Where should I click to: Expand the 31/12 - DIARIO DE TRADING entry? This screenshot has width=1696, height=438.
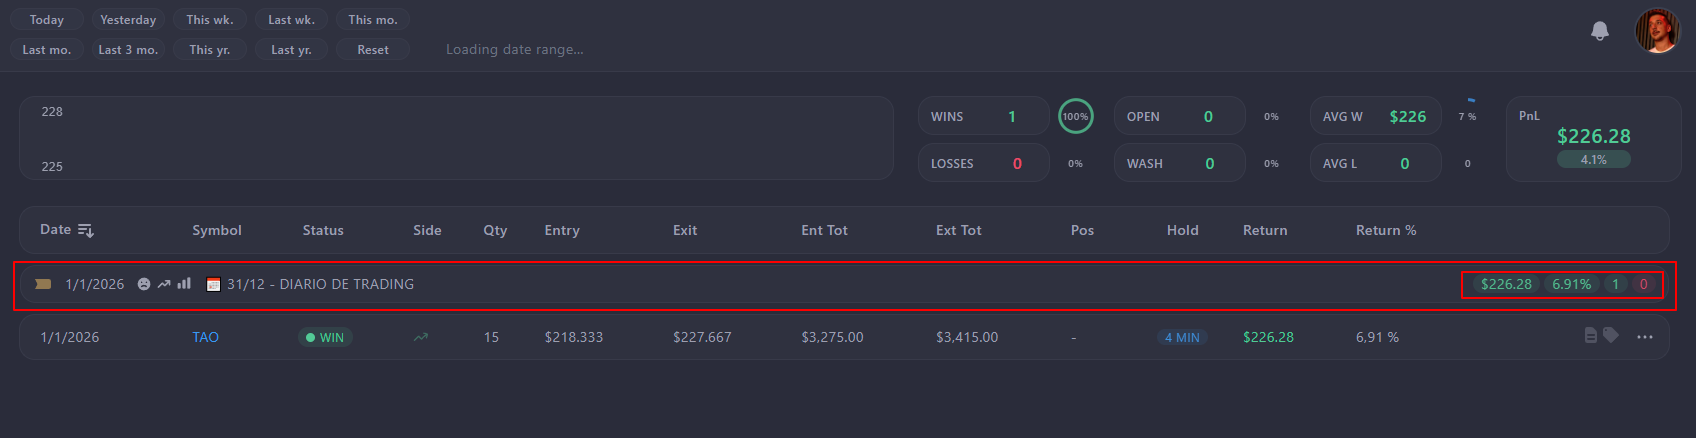(x=320, y=284)
